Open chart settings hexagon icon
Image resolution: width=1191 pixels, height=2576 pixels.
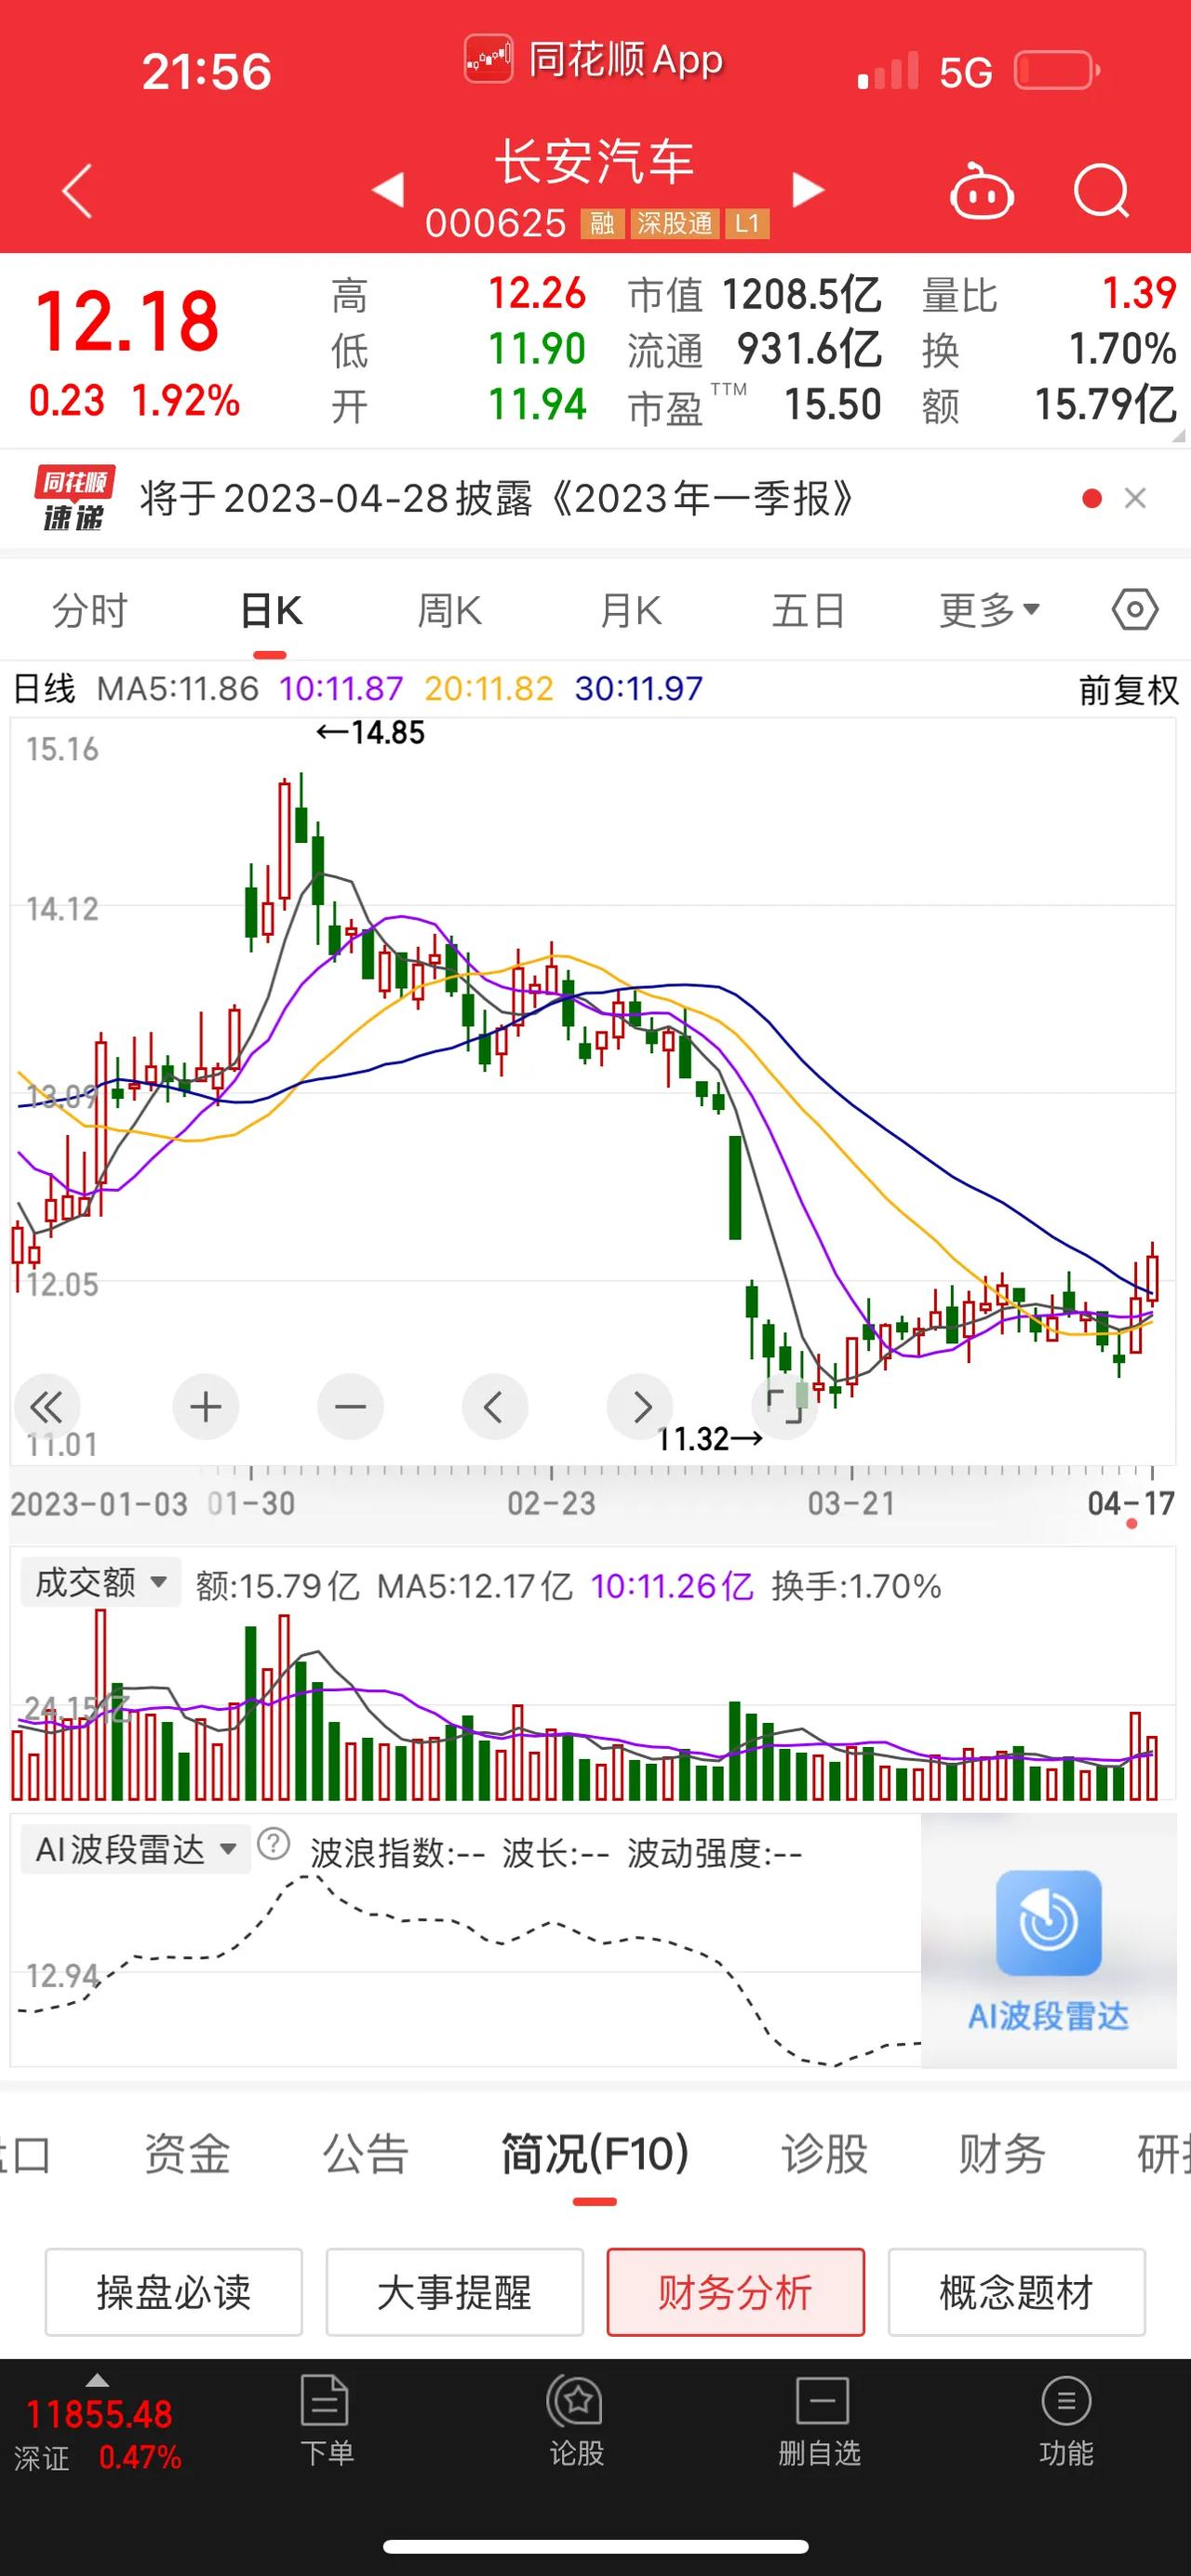1135,610
